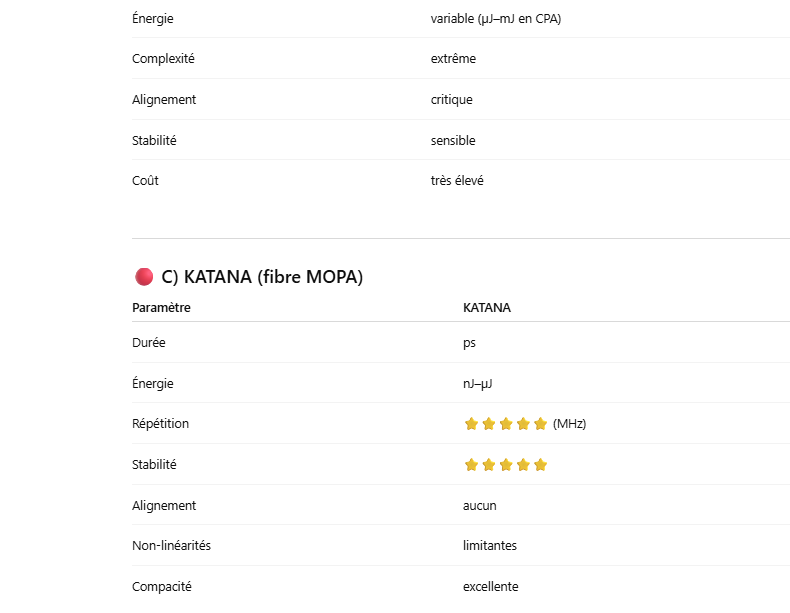Click the third star in KATANA Stabilité row
Screen dimensions: 790x613
[505, 465]
